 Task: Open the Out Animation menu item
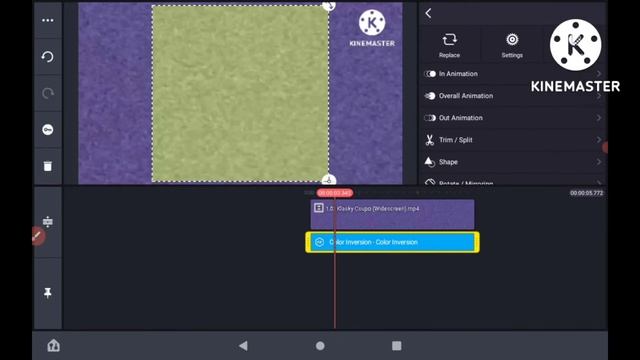(513, 118)
